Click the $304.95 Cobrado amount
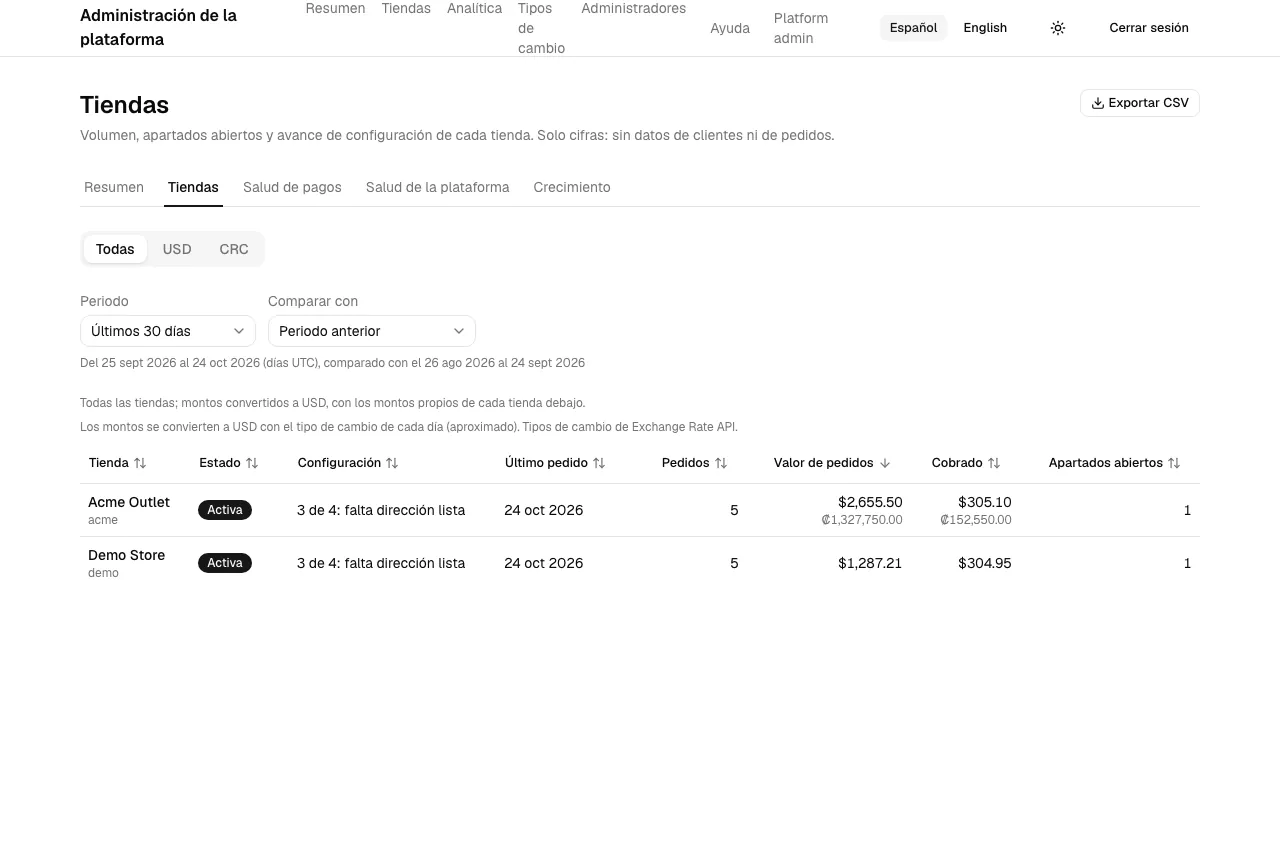The width and height of the screenshot is (1280, 860). pyautogui.click(x=985, y=563)
